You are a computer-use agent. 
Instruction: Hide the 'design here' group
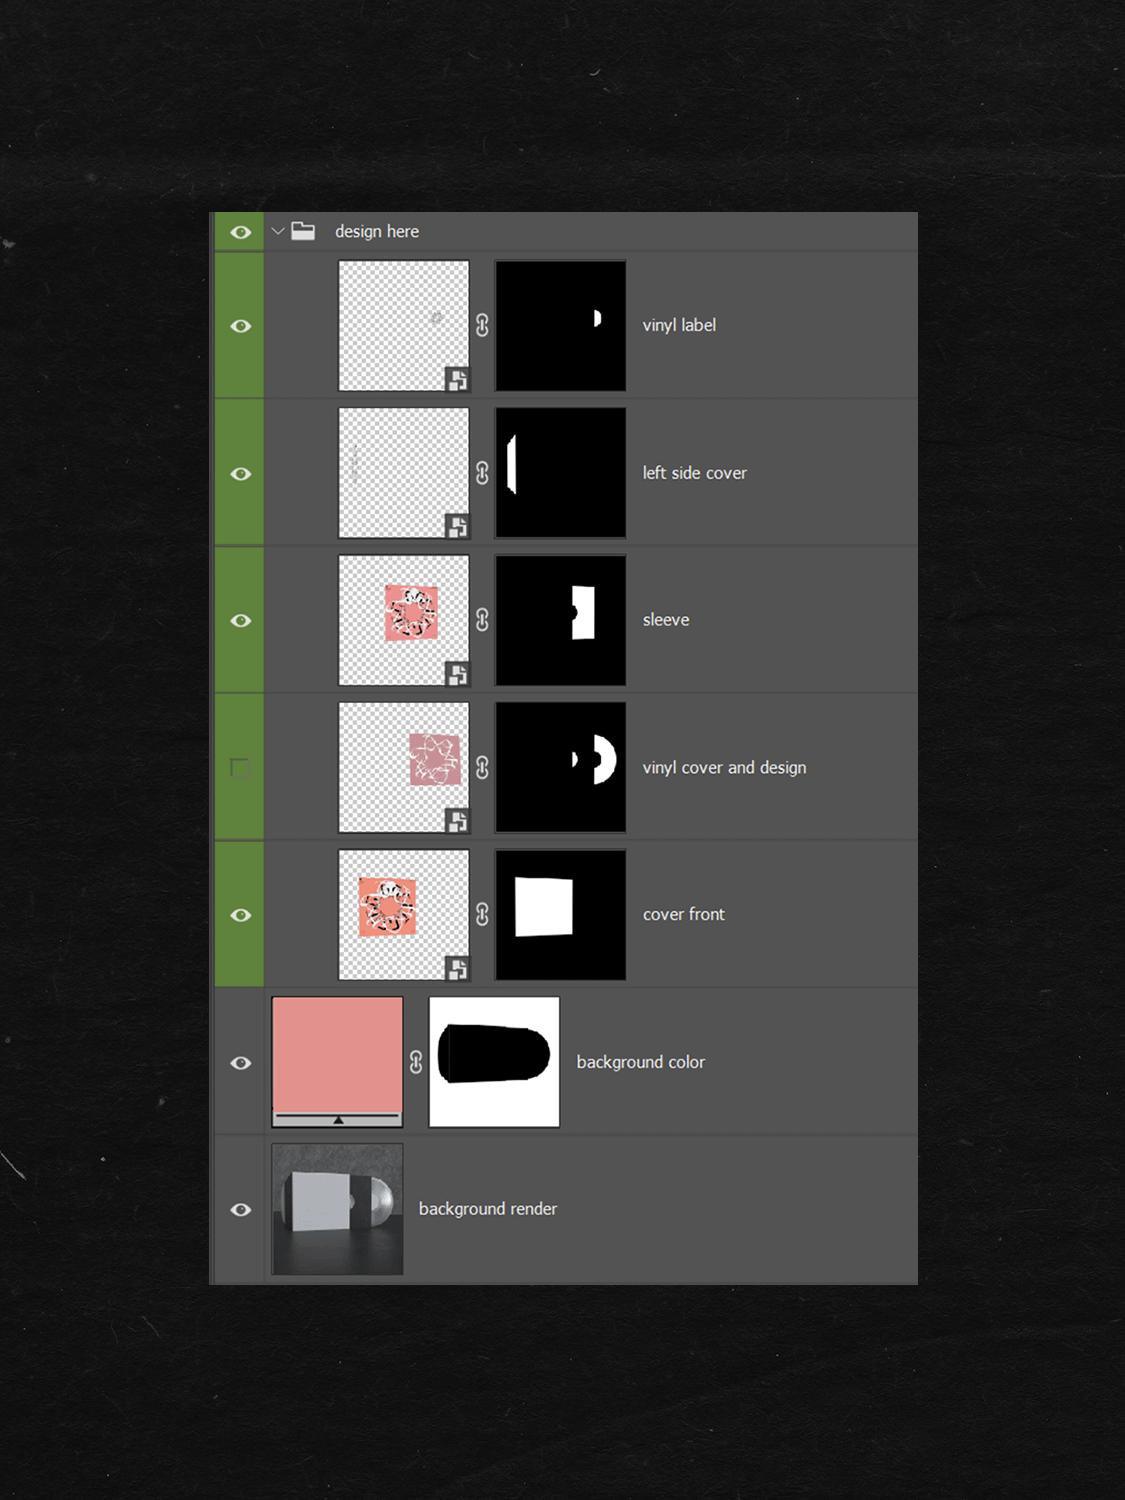[240, 232]
